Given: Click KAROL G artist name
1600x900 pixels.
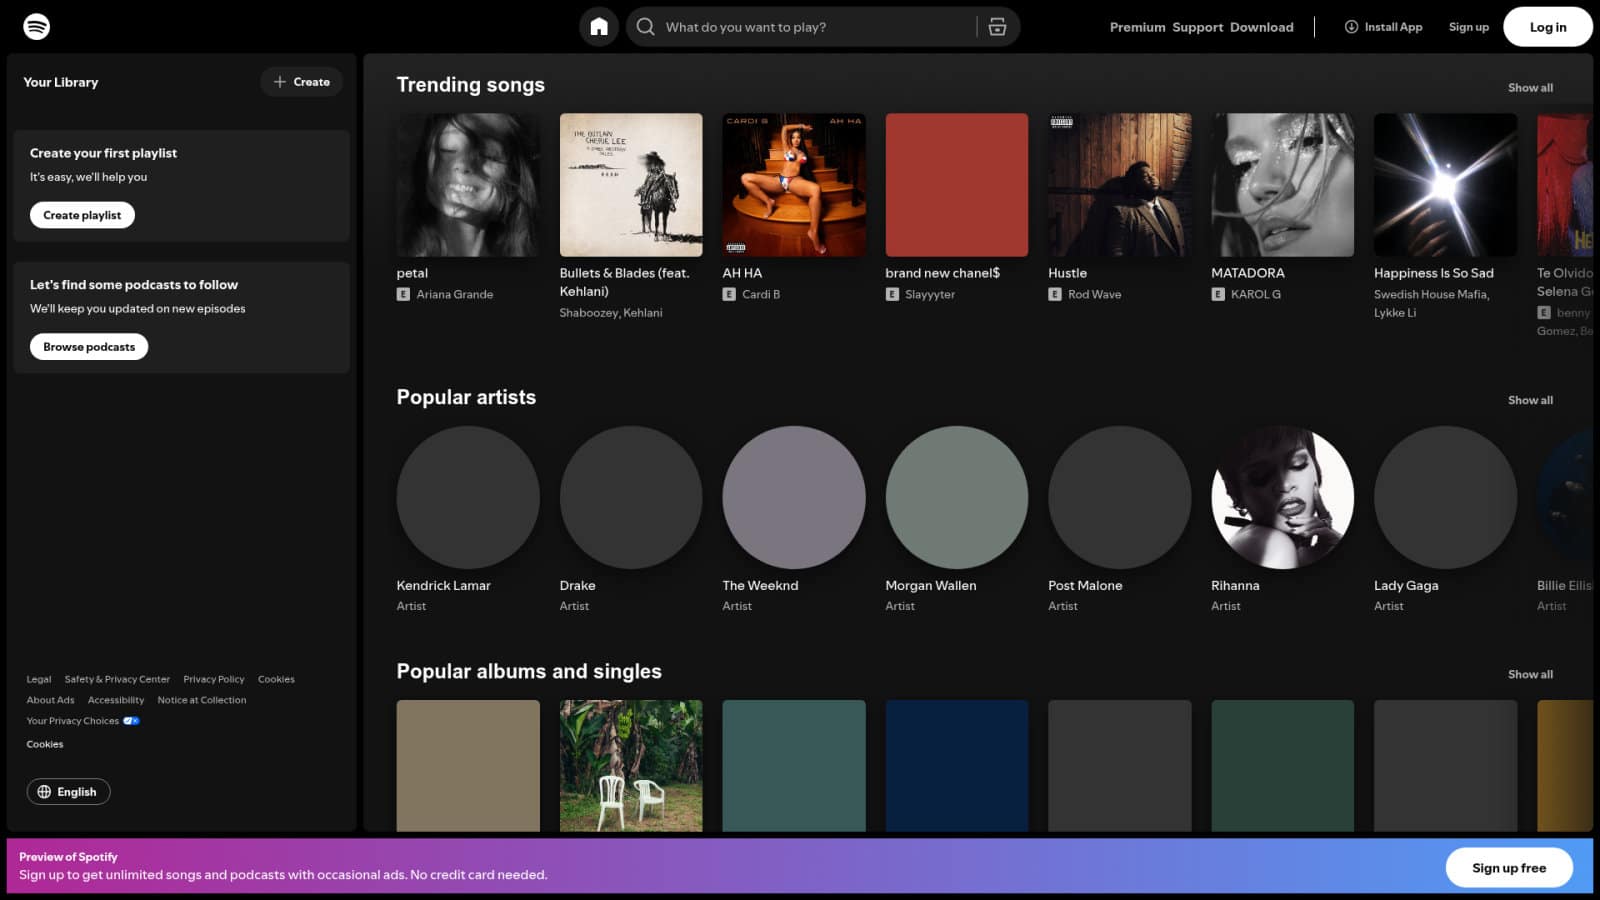Looking at the screenshot, I should click(1256, 294).
